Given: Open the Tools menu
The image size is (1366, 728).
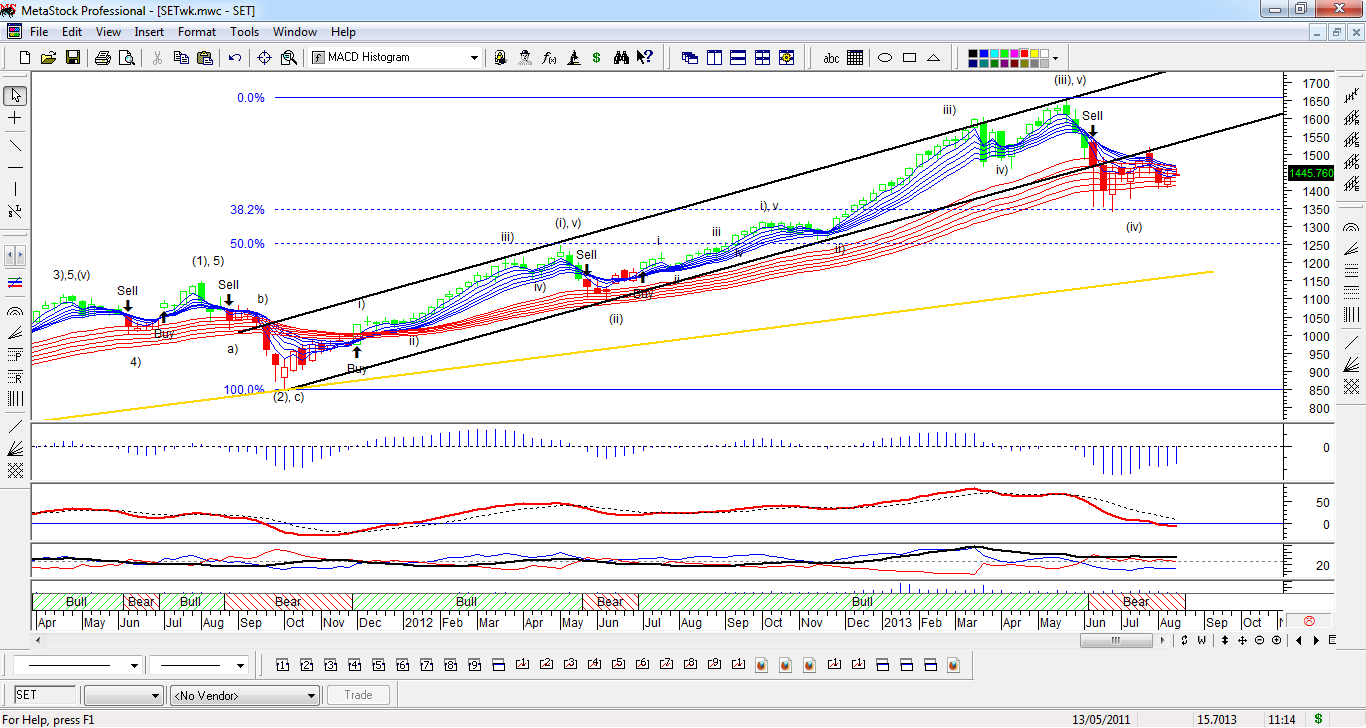Looking at the screenshot, I should pyautogui.click(x=244, y=32).
